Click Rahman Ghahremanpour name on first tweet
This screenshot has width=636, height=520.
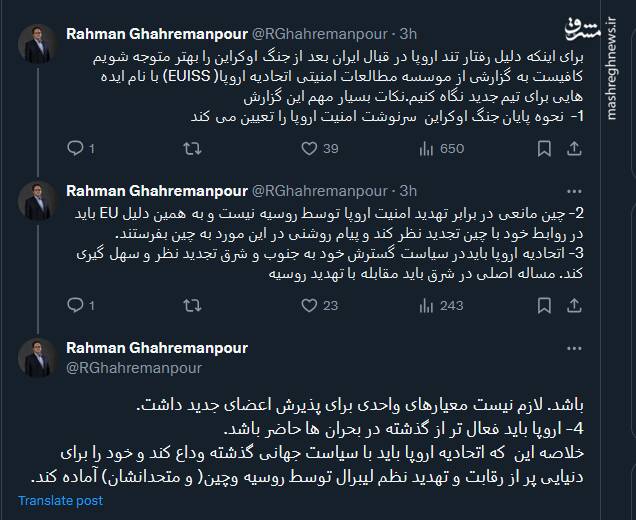click(156, 35)
